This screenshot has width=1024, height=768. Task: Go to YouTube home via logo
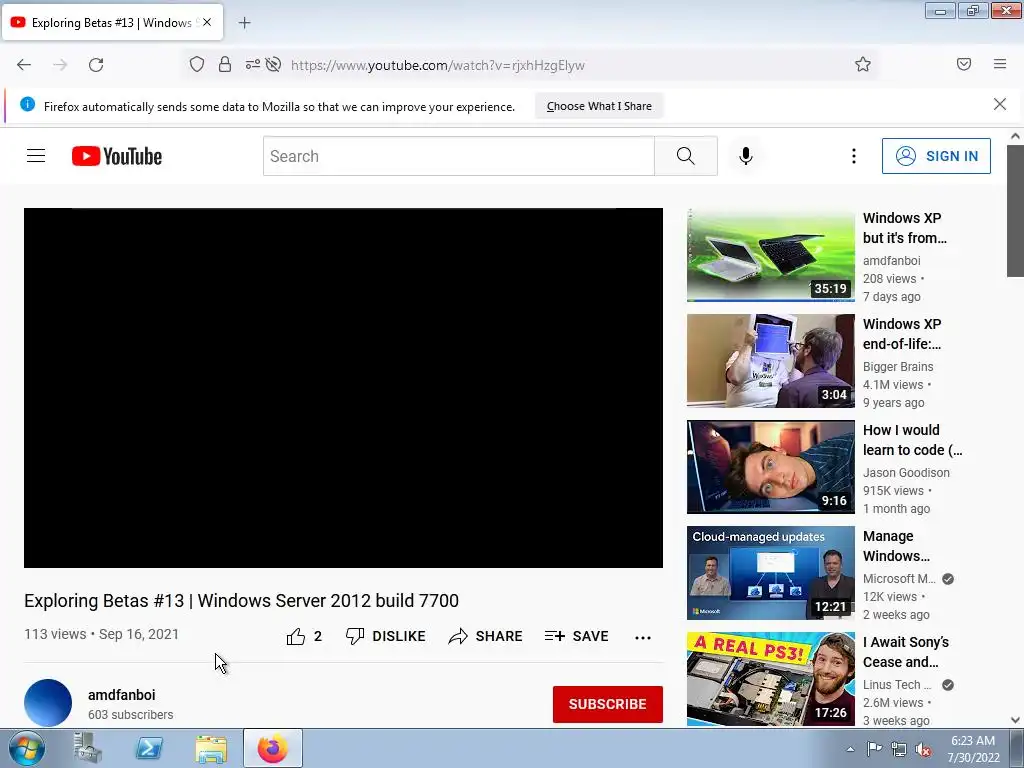point(117,156)
